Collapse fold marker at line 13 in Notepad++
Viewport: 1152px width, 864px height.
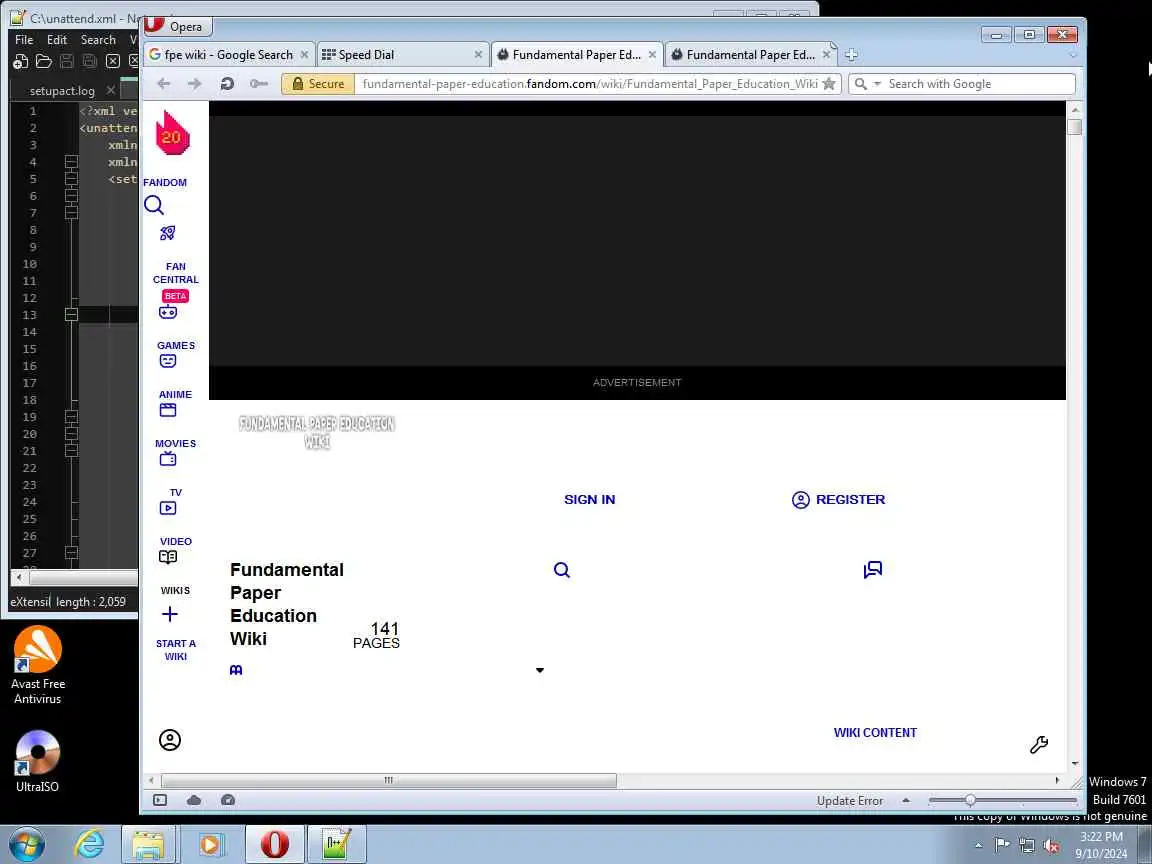point(71,314)
